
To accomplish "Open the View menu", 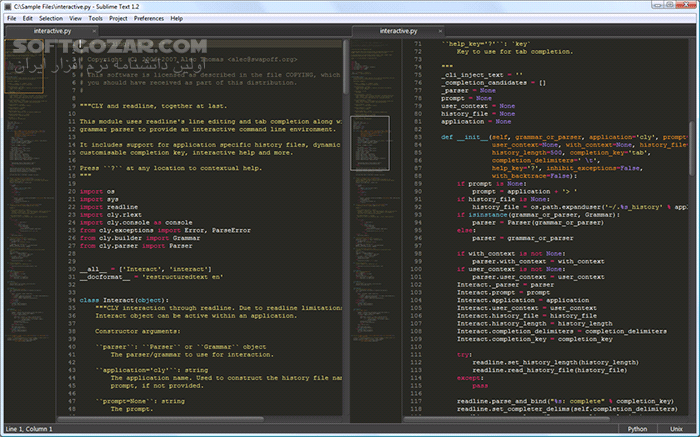I will coord(75,18).
